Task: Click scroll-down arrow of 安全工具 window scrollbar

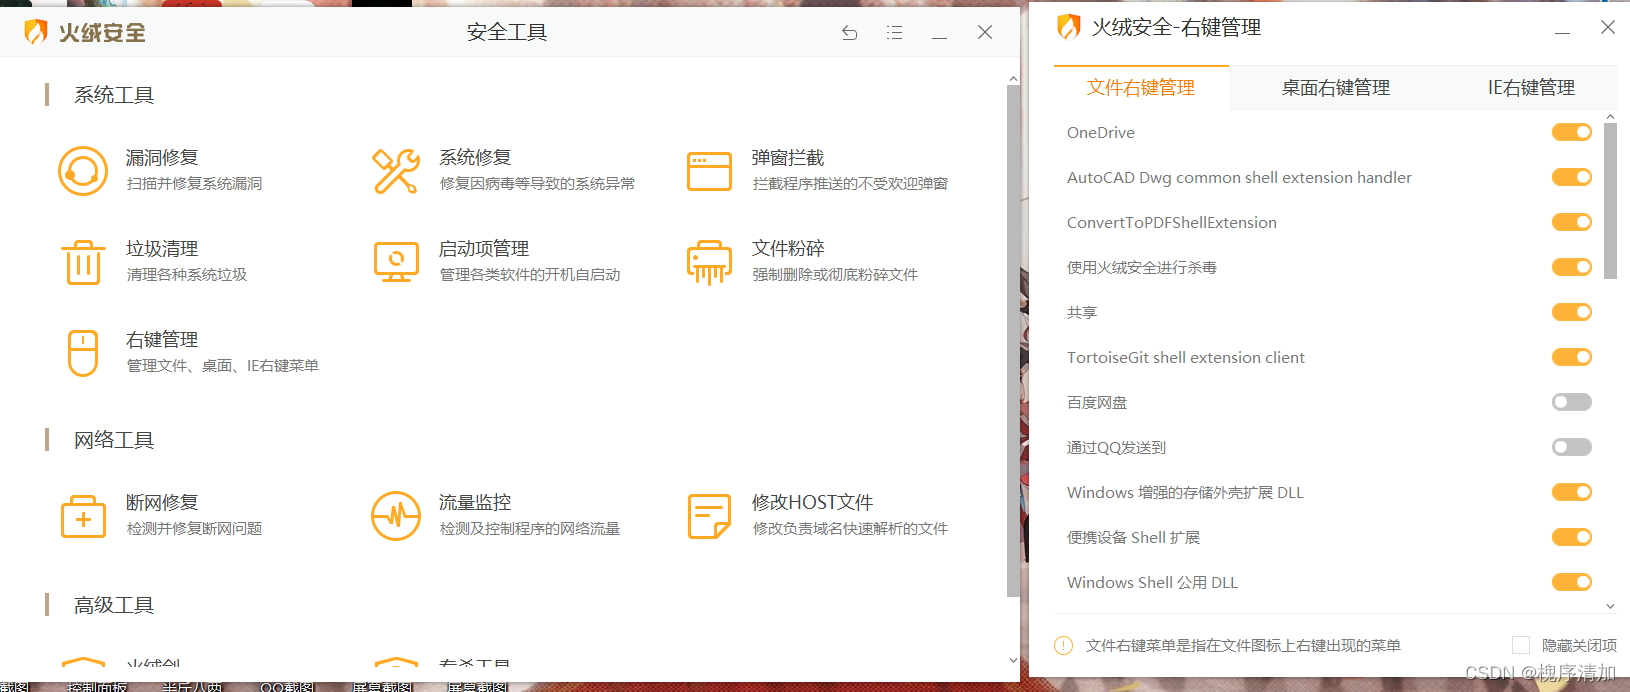Action: click(1013, 661)
